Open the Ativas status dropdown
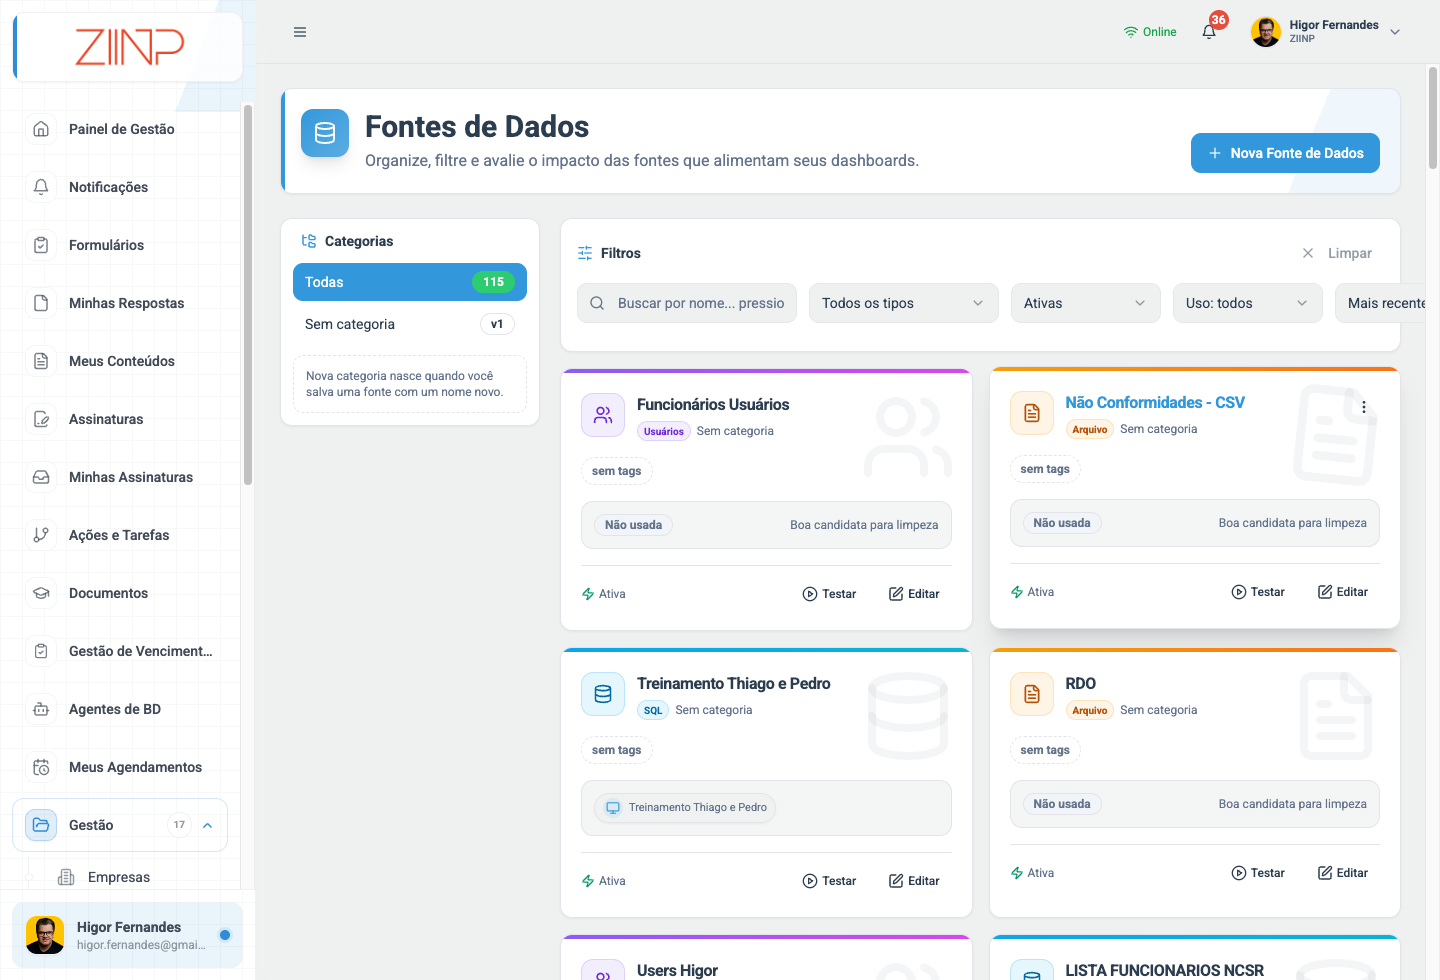This screenshot has height=980, width=1440. click(1085, 303)
